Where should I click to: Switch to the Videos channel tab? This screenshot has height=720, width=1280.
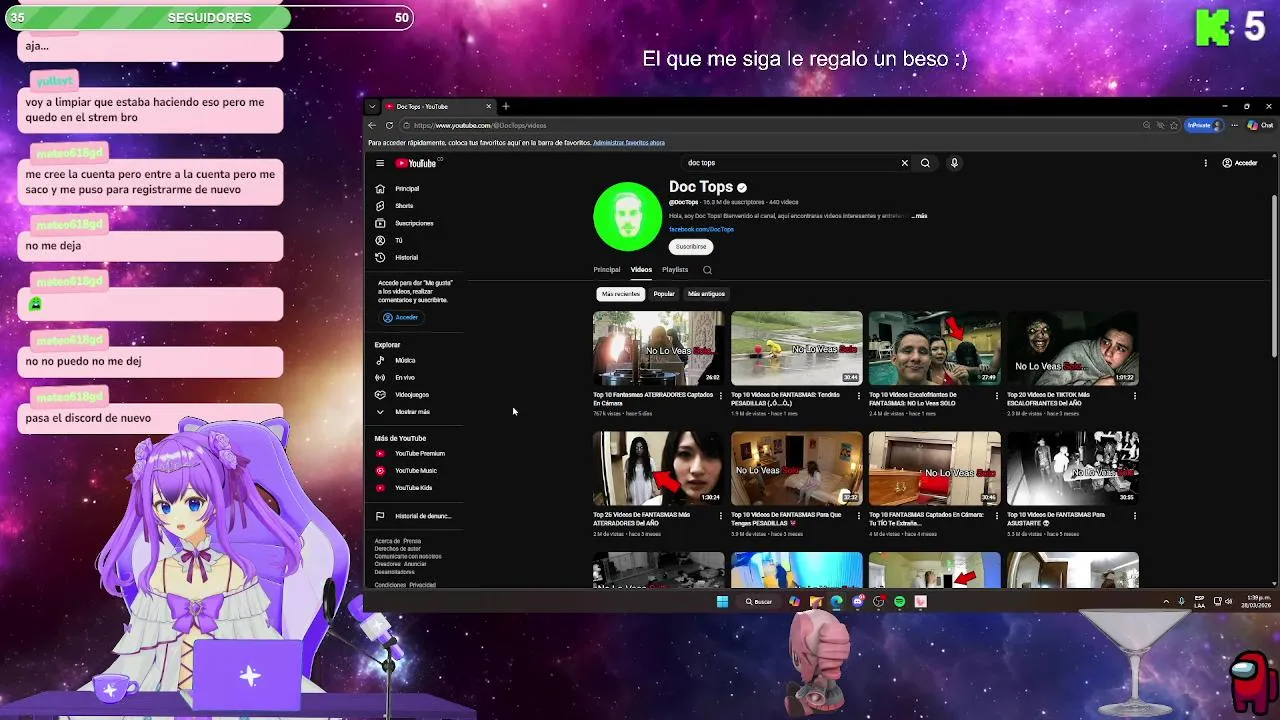[x=641, y=270]
